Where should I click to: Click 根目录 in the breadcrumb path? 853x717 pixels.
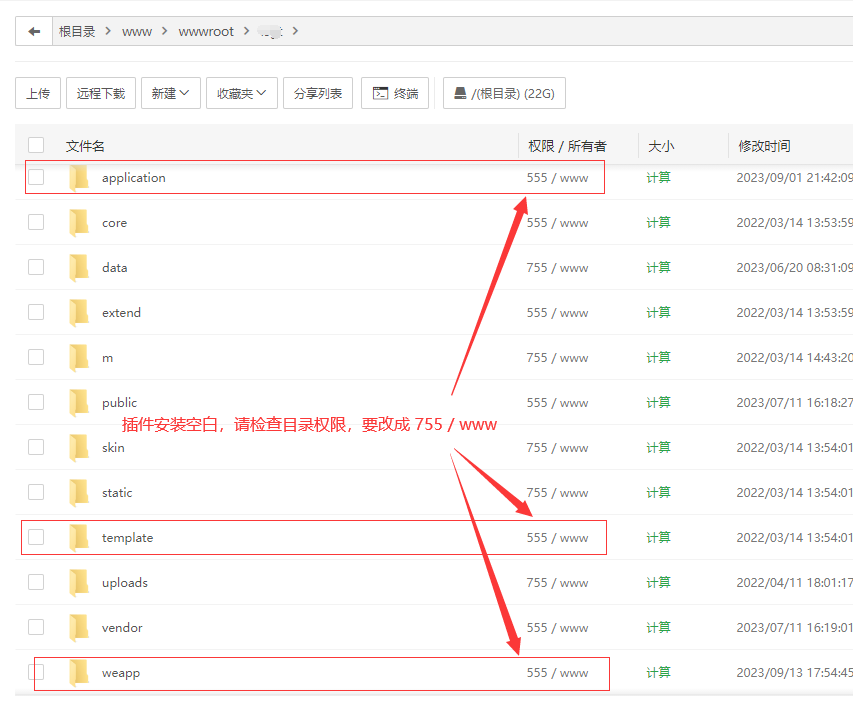(x=77, y=30)
